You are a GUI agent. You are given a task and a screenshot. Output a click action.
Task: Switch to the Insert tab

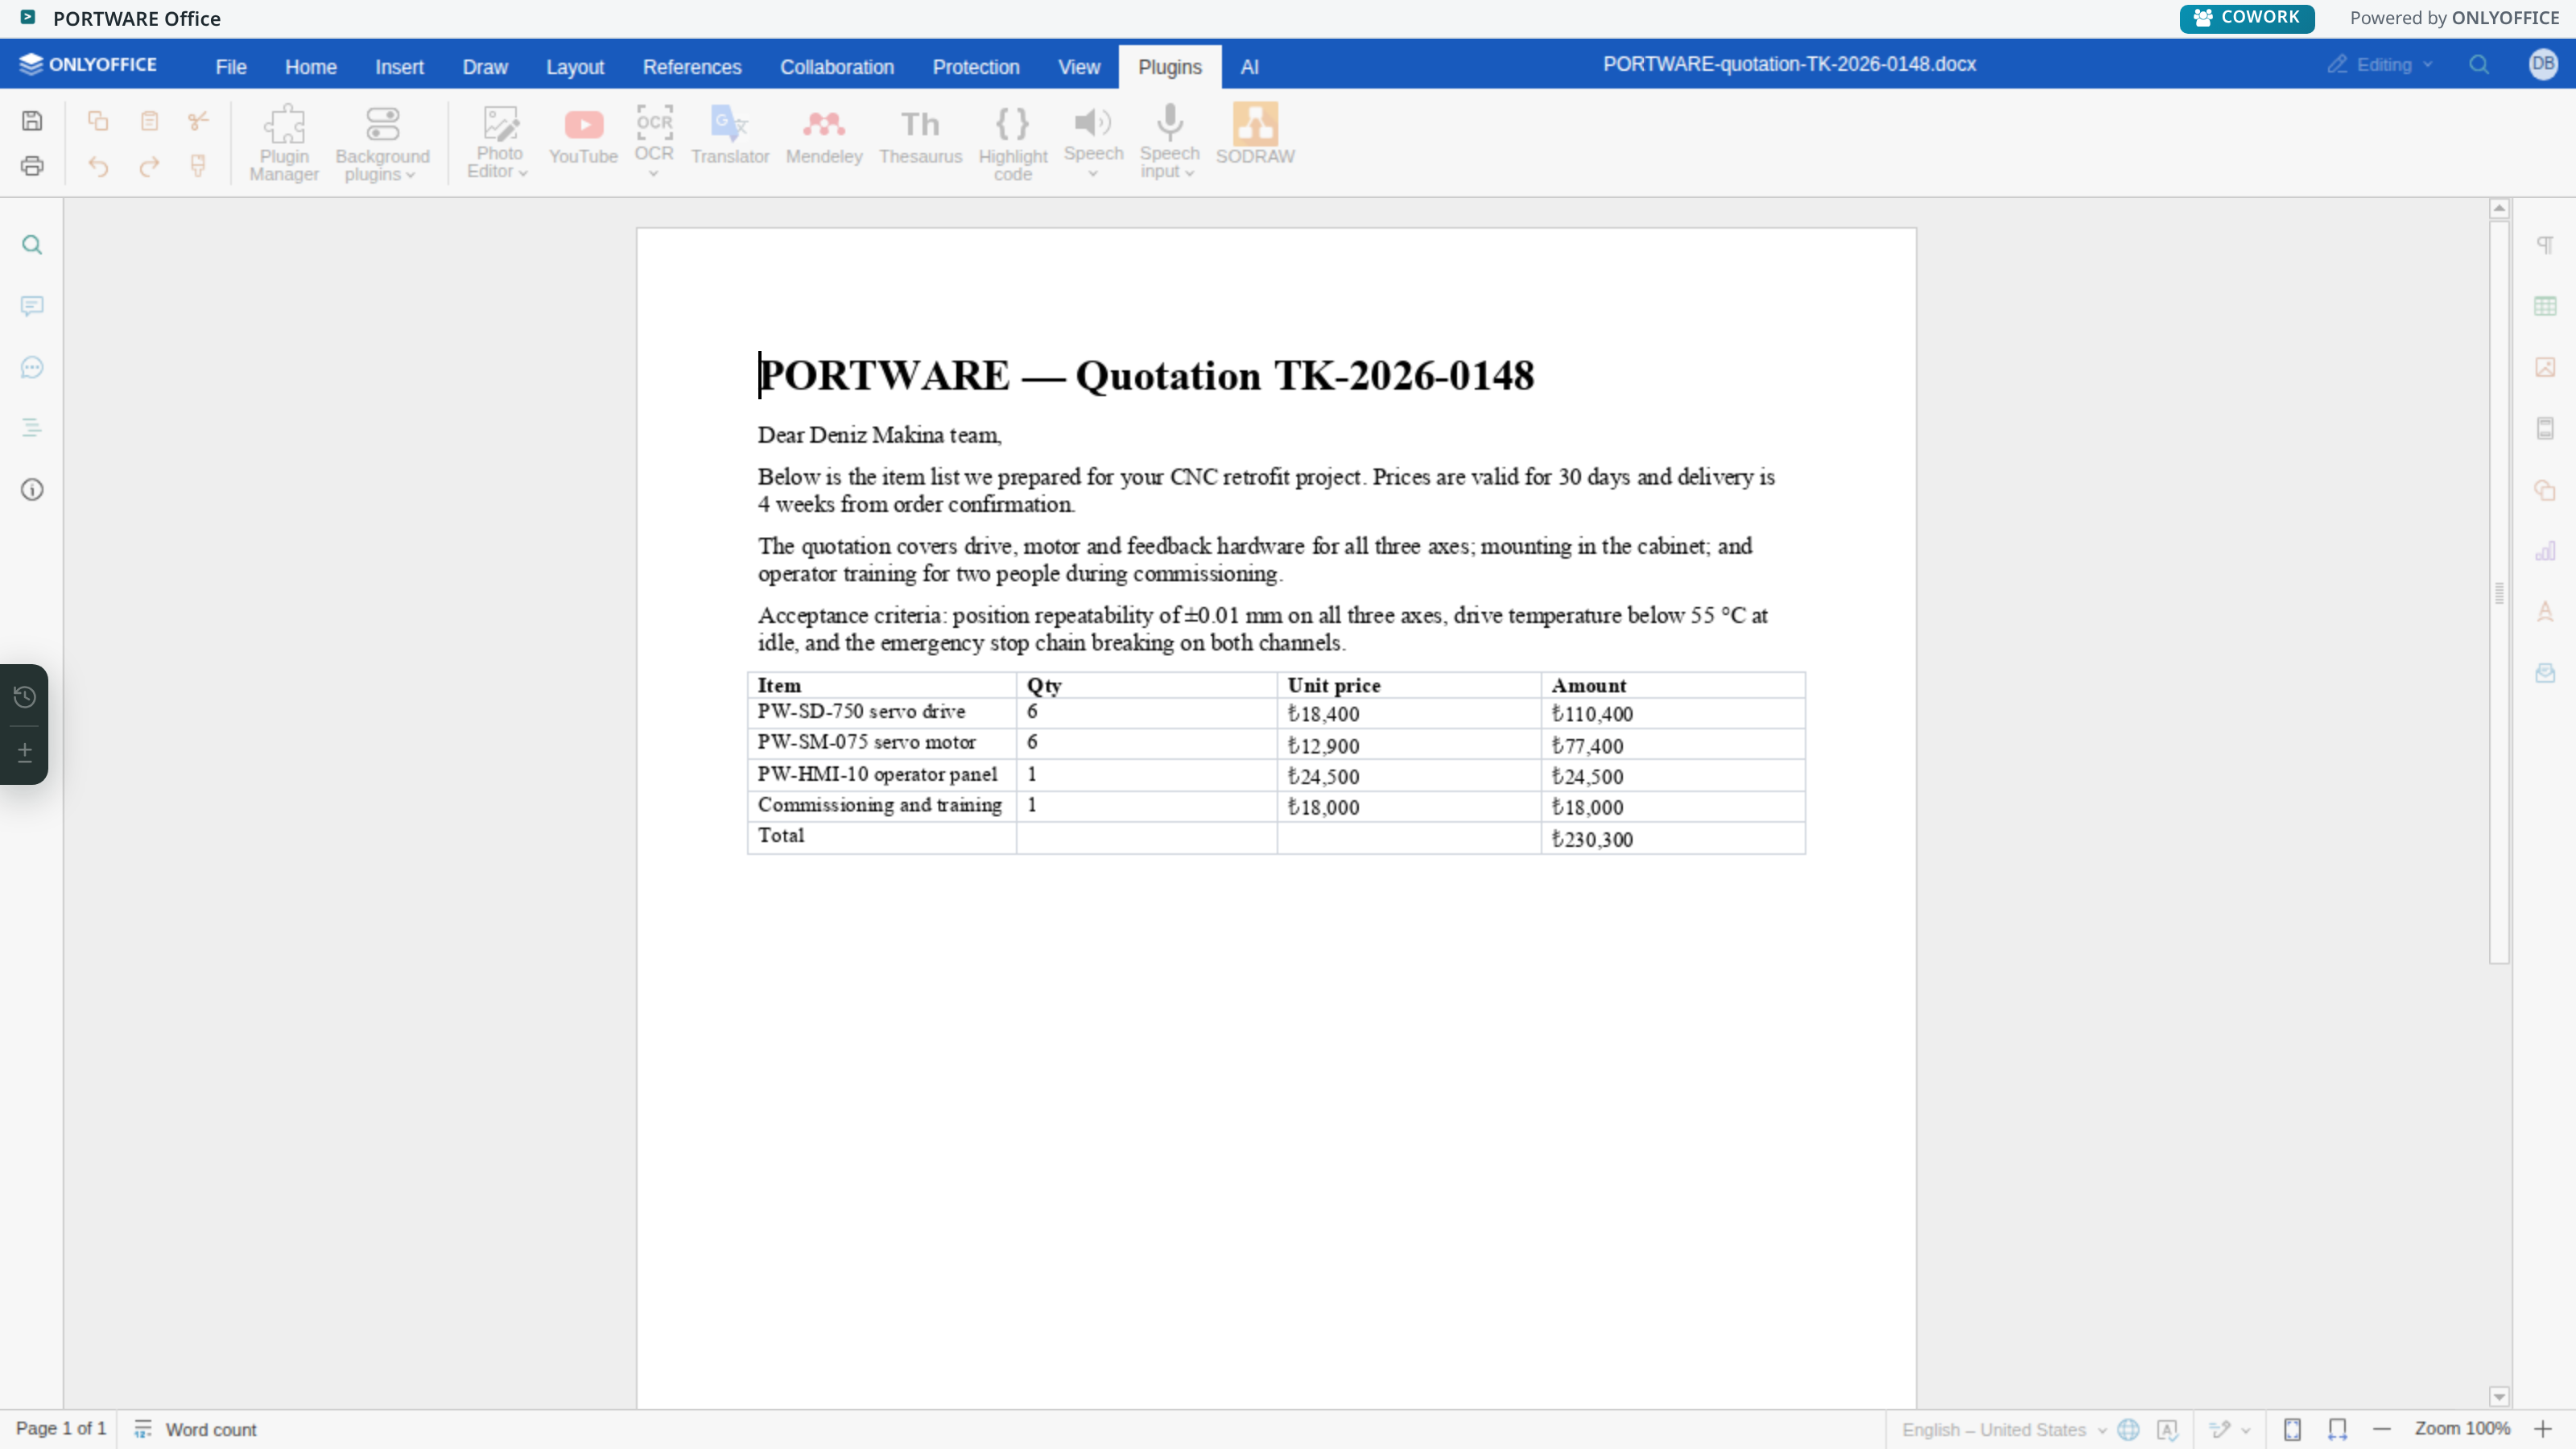(x=399, y=67)
